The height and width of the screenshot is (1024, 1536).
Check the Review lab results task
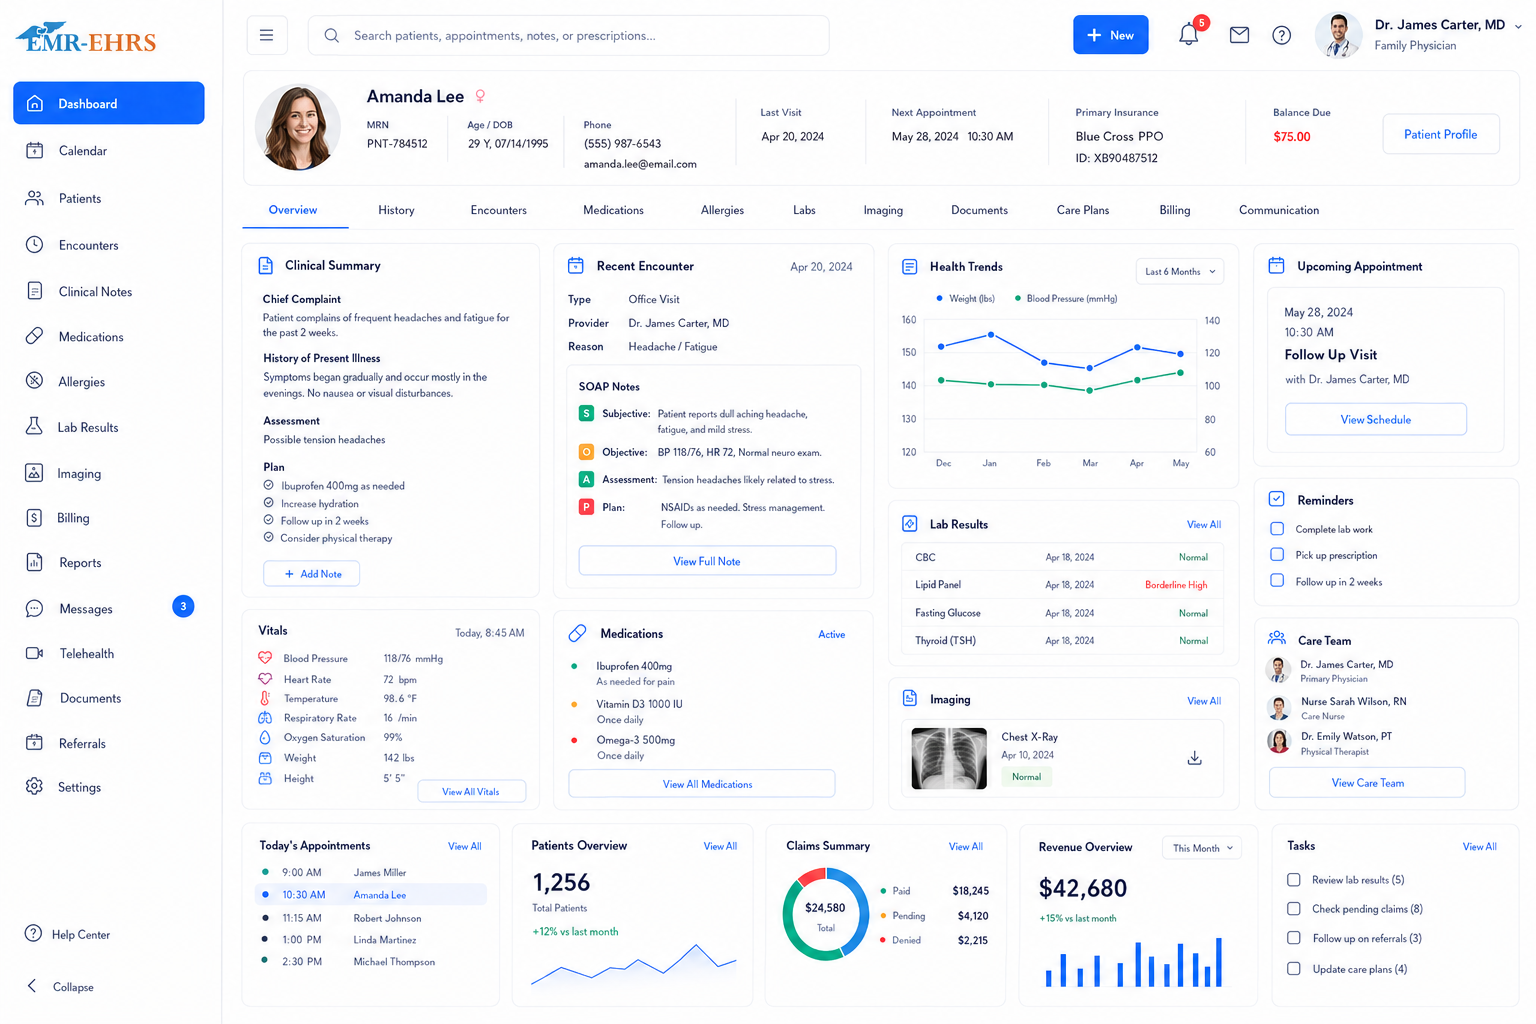(1293, 880)
